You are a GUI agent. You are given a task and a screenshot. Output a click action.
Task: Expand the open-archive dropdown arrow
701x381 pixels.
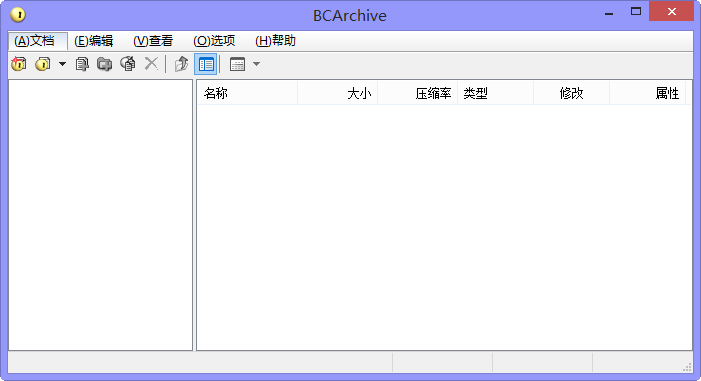tap(62, 64)
